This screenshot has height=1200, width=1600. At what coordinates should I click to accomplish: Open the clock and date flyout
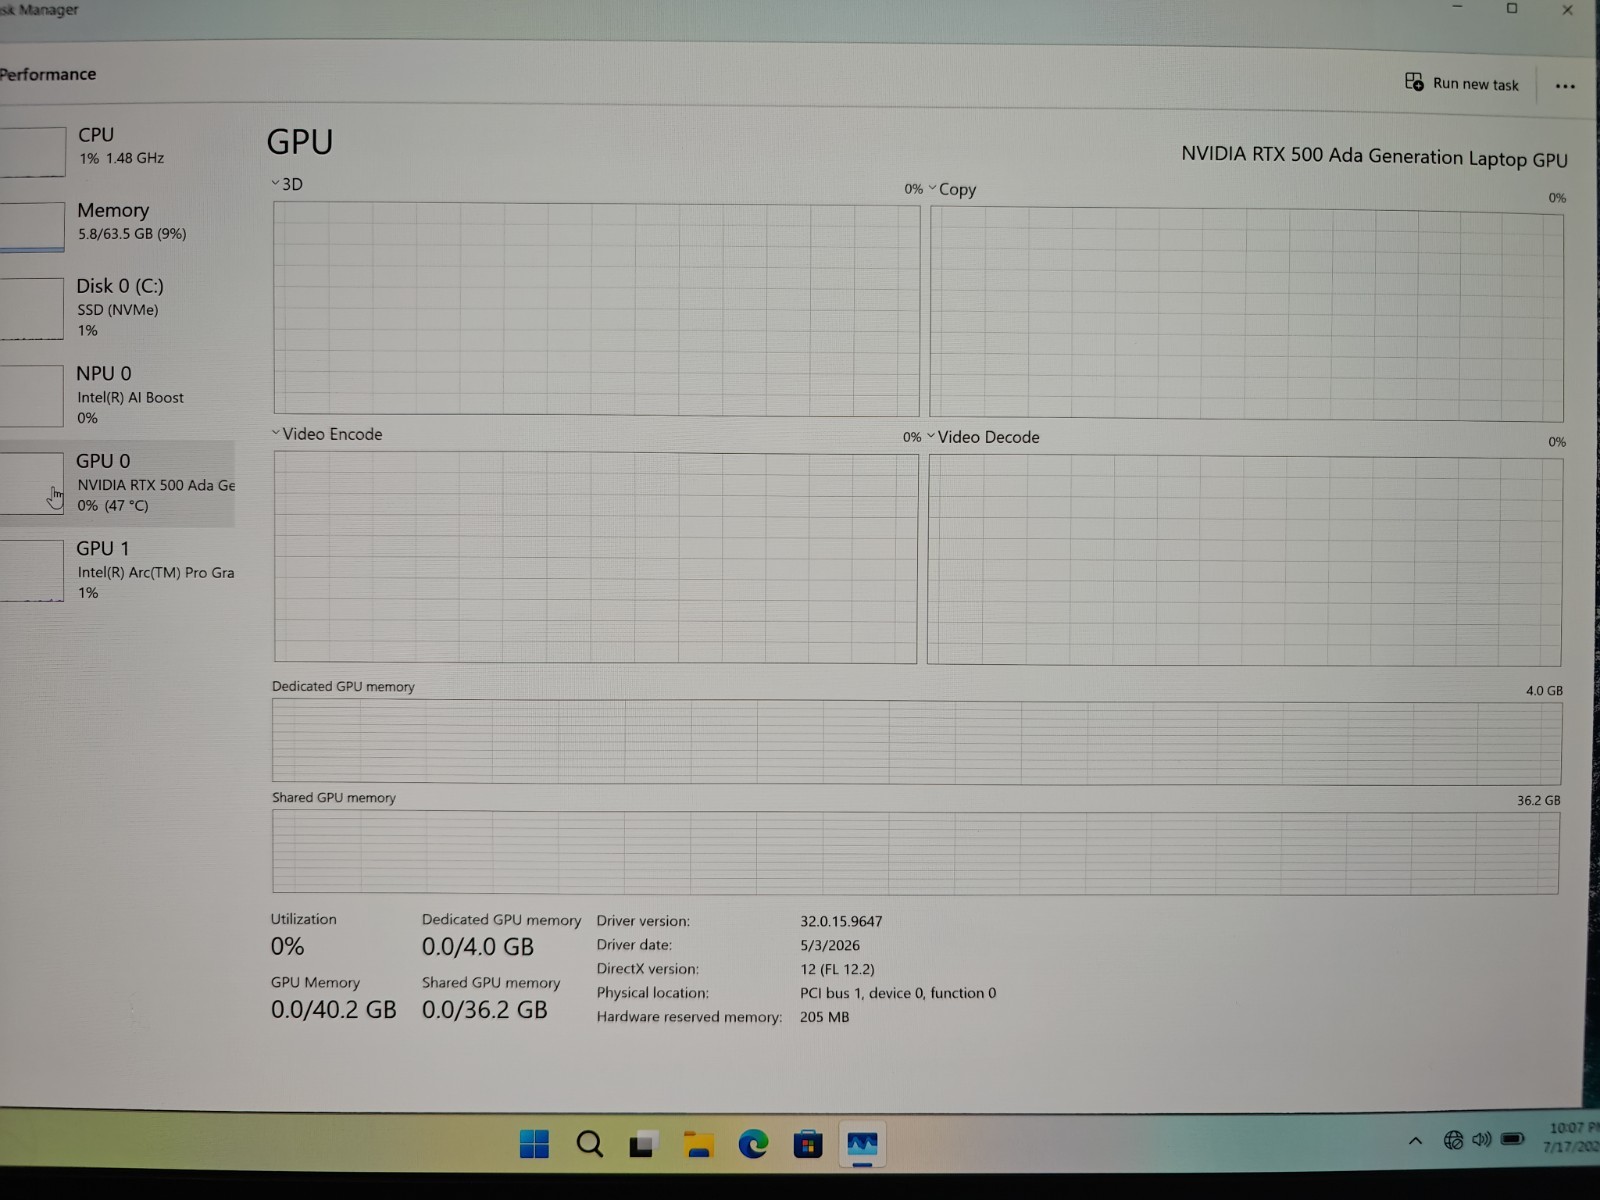point(1571,1137)
